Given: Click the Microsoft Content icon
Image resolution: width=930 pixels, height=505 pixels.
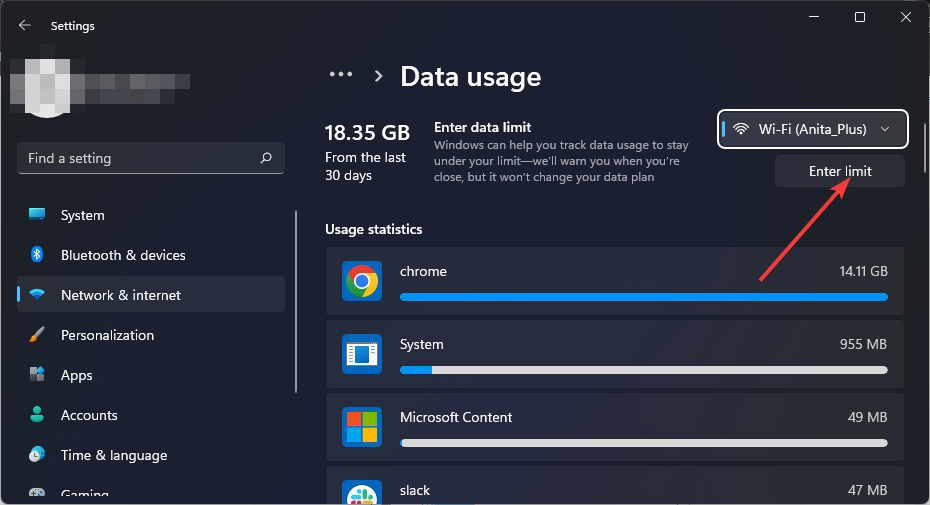Looking at the screenshot, I should [x=361, y=427].
